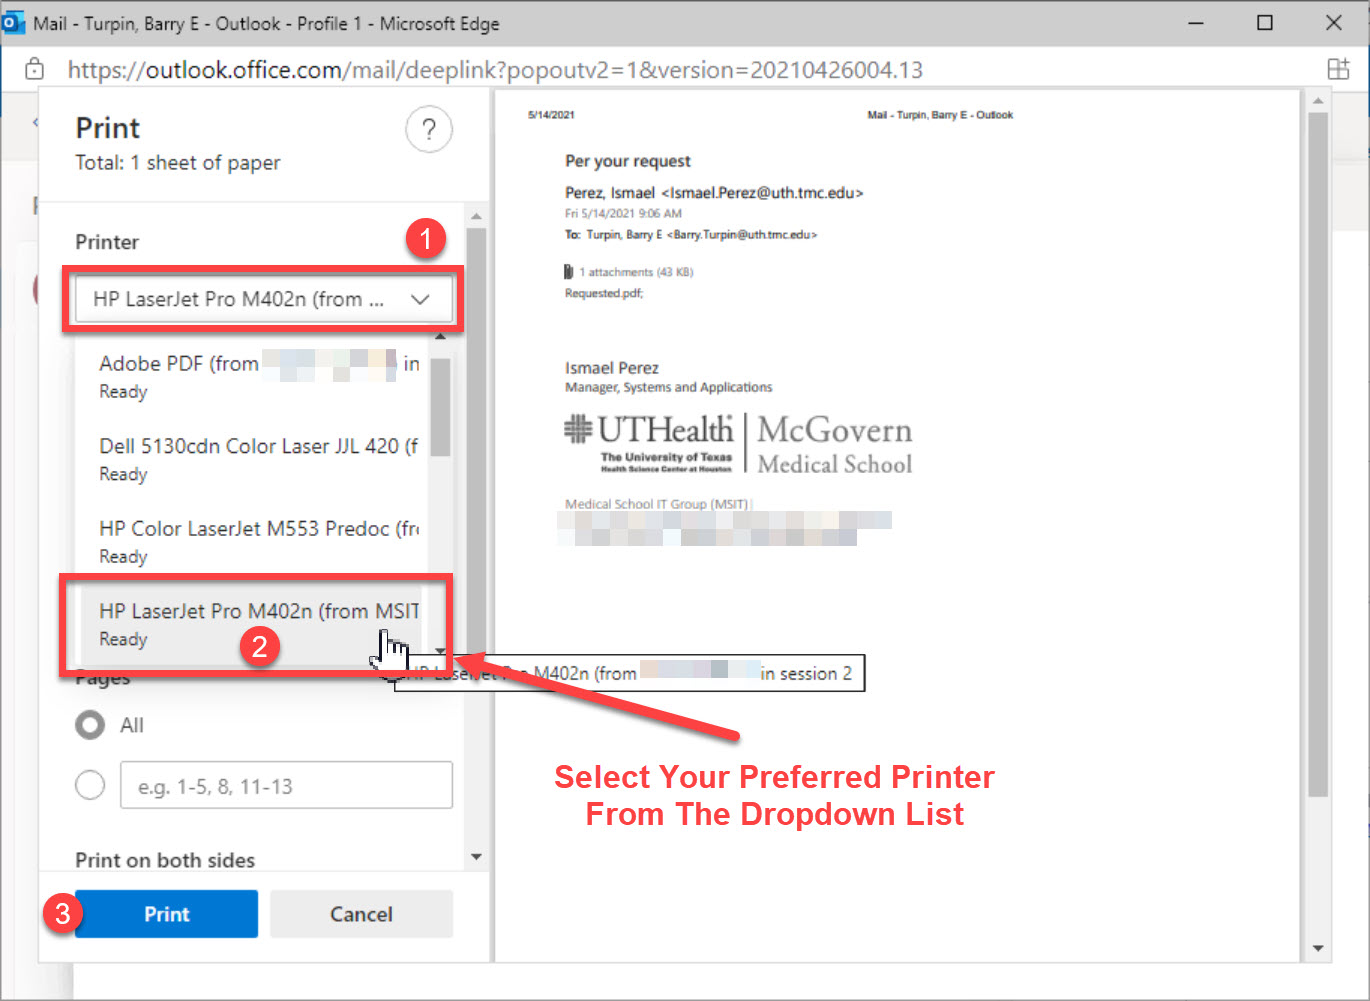Minimize the Edge browser window
The height and width of the screenshot is (1001, 1370).
click(x=1195, y=23)
